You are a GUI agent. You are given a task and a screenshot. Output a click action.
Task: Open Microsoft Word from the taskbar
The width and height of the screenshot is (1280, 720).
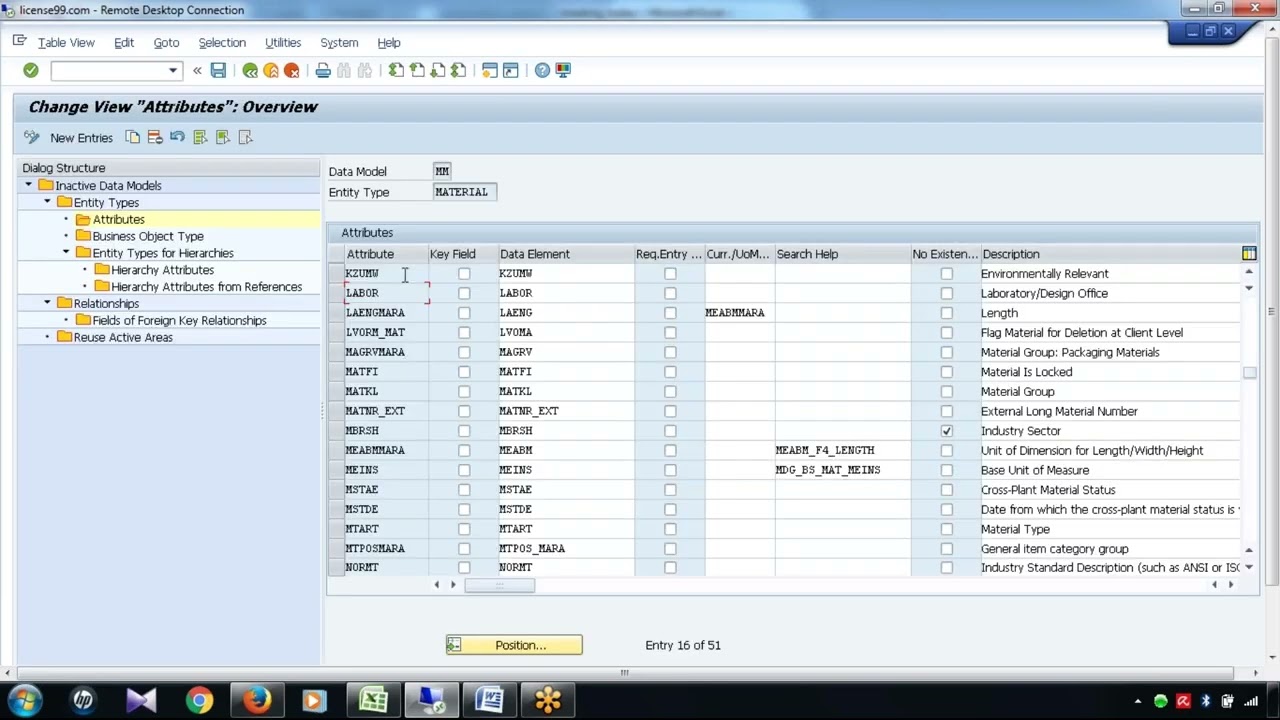[489, 700]
